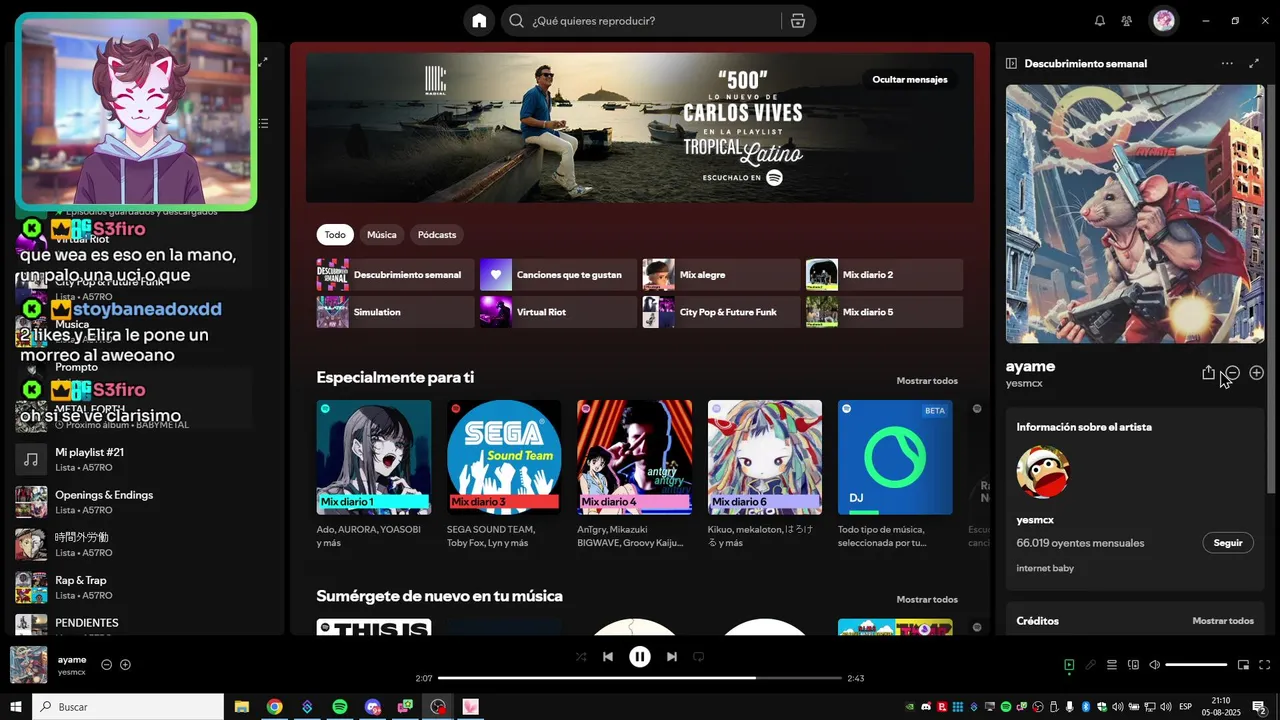Open connect to a device icon

[1133, 665]
